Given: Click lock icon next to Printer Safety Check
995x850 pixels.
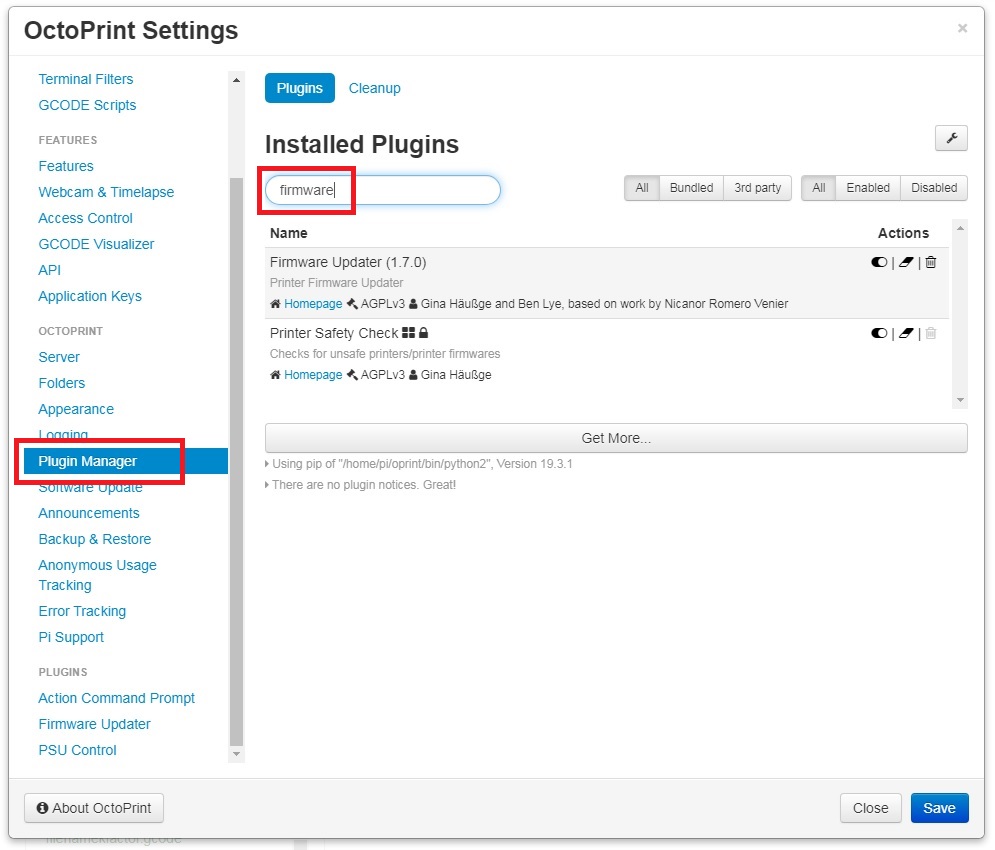Looking at the screenshot, I should [423, 333].
